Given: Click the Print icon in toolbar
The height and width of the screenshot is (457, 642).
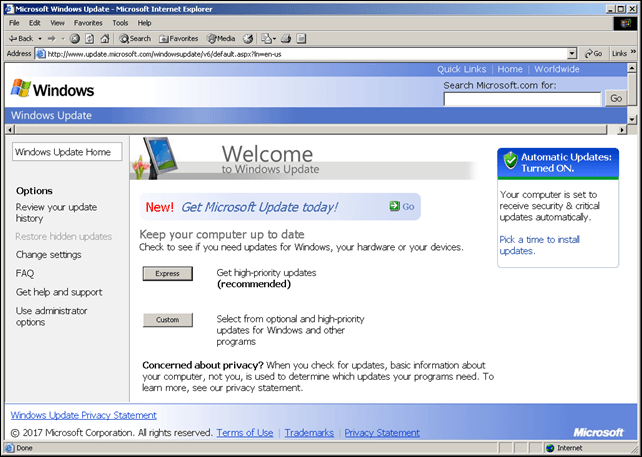Looking at the screenshot, I should pyautogui.click(x=286, y=38).
